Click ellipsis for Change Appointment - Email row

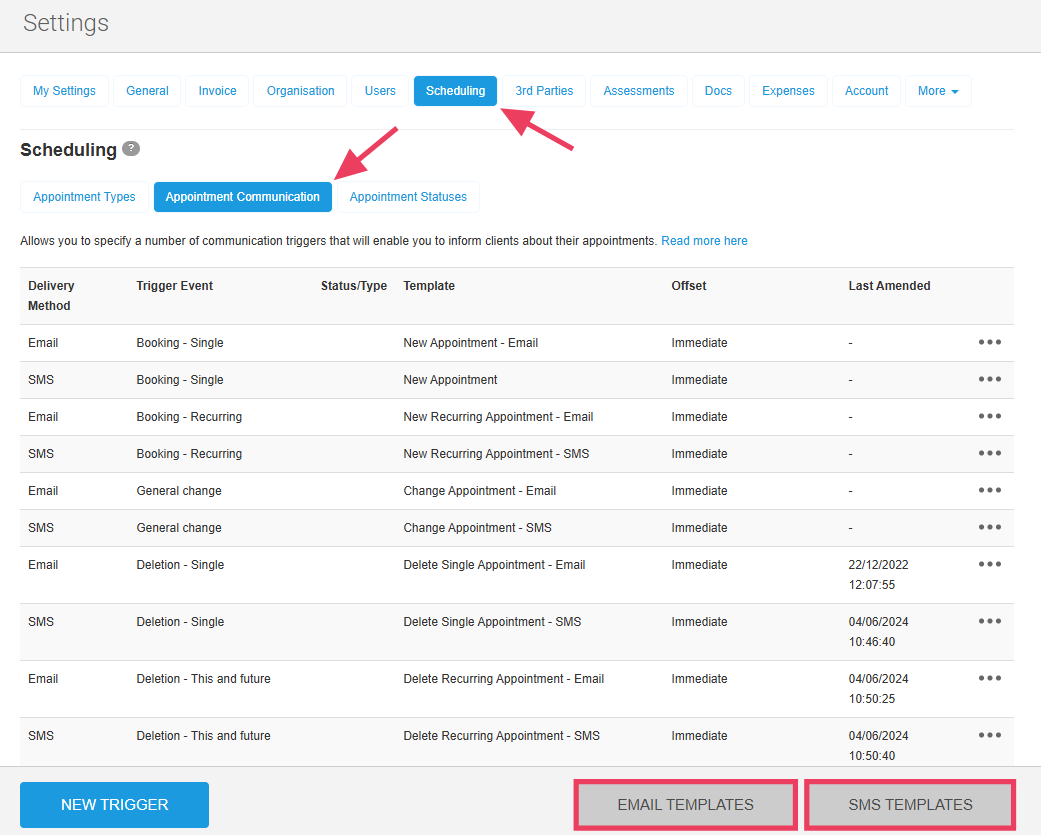click(x=989, y=490)
